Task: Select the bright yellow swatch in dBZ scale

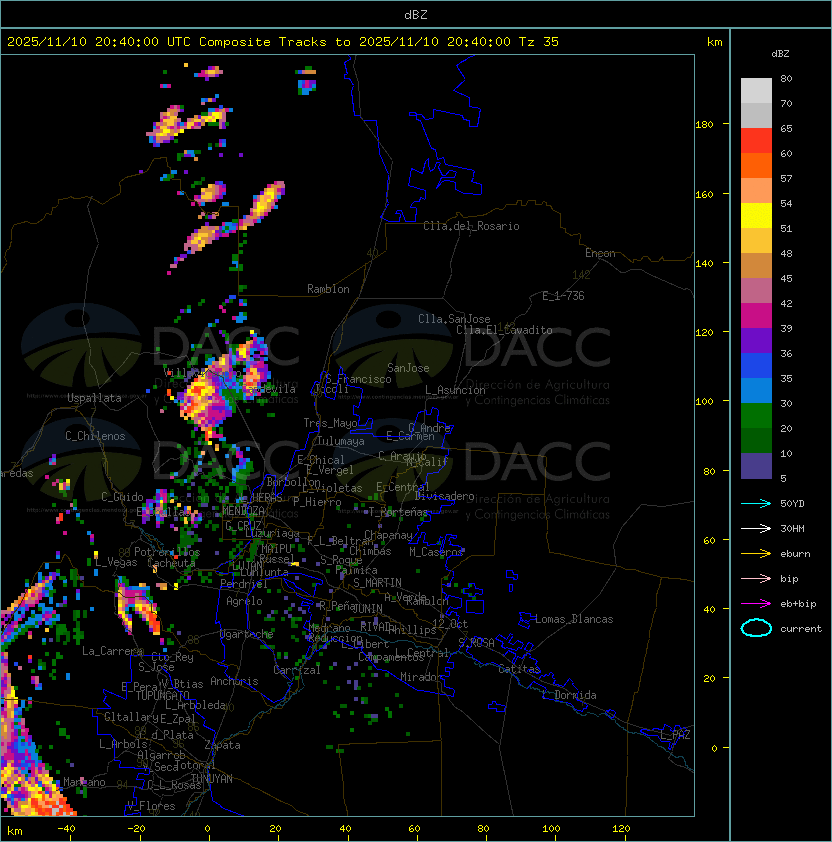Action: click(x=756, y=216)
